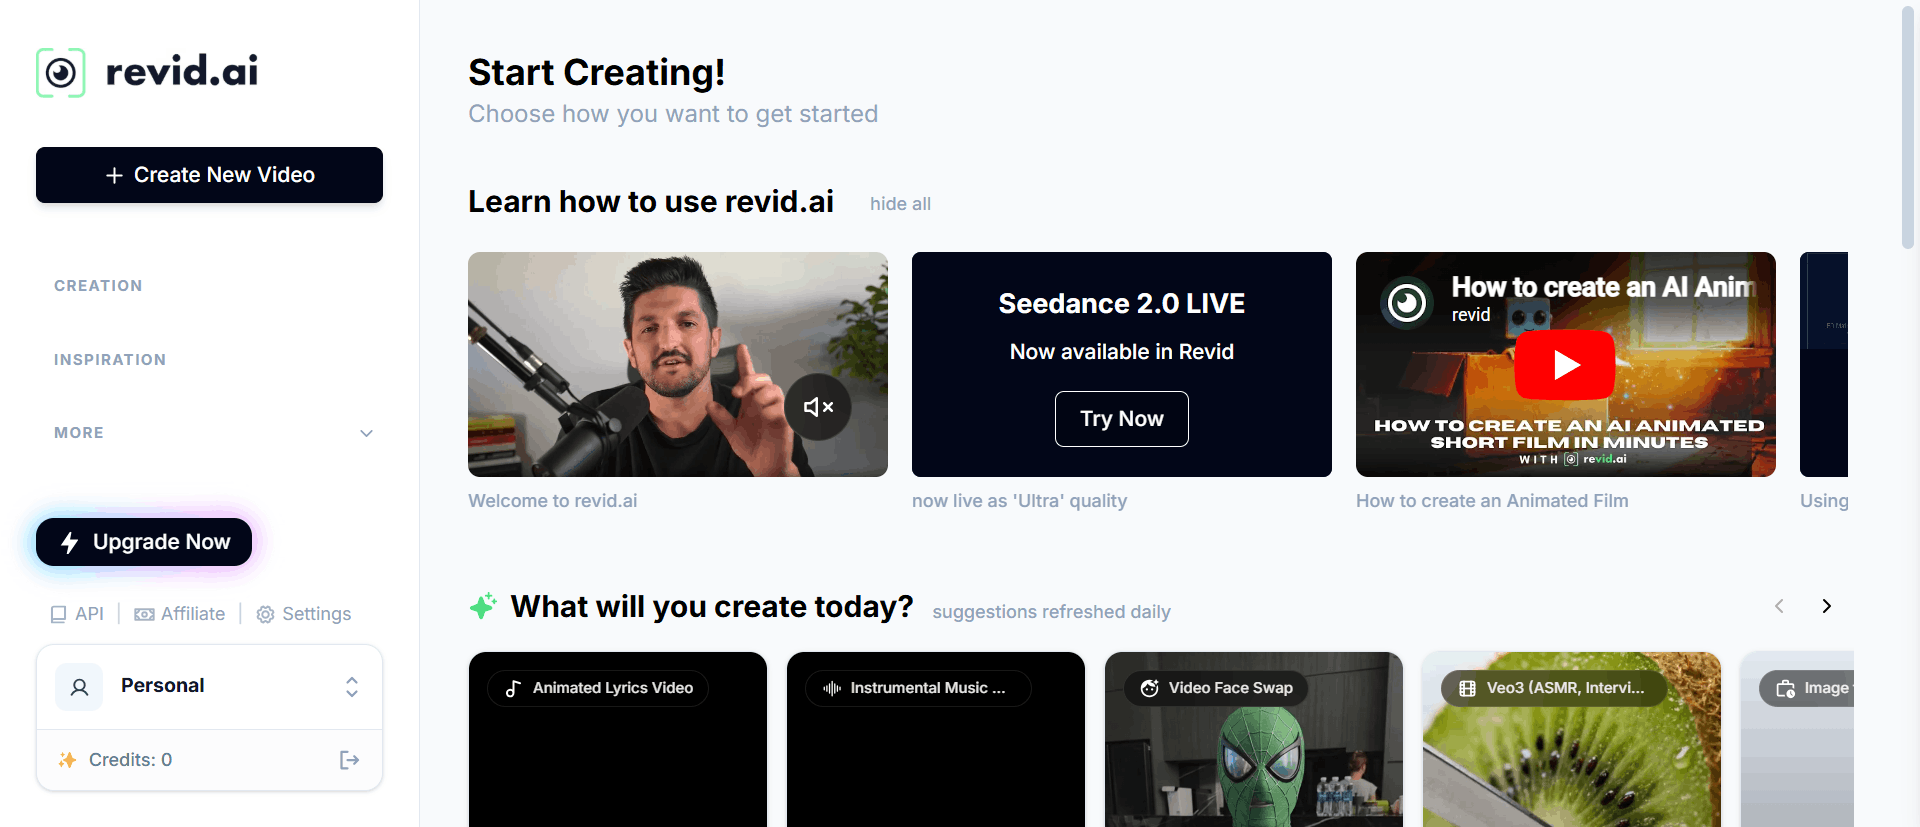The image size is (1920, 827).
Task: Click the vertical page scrollbar
Action: coord(1908,127)
